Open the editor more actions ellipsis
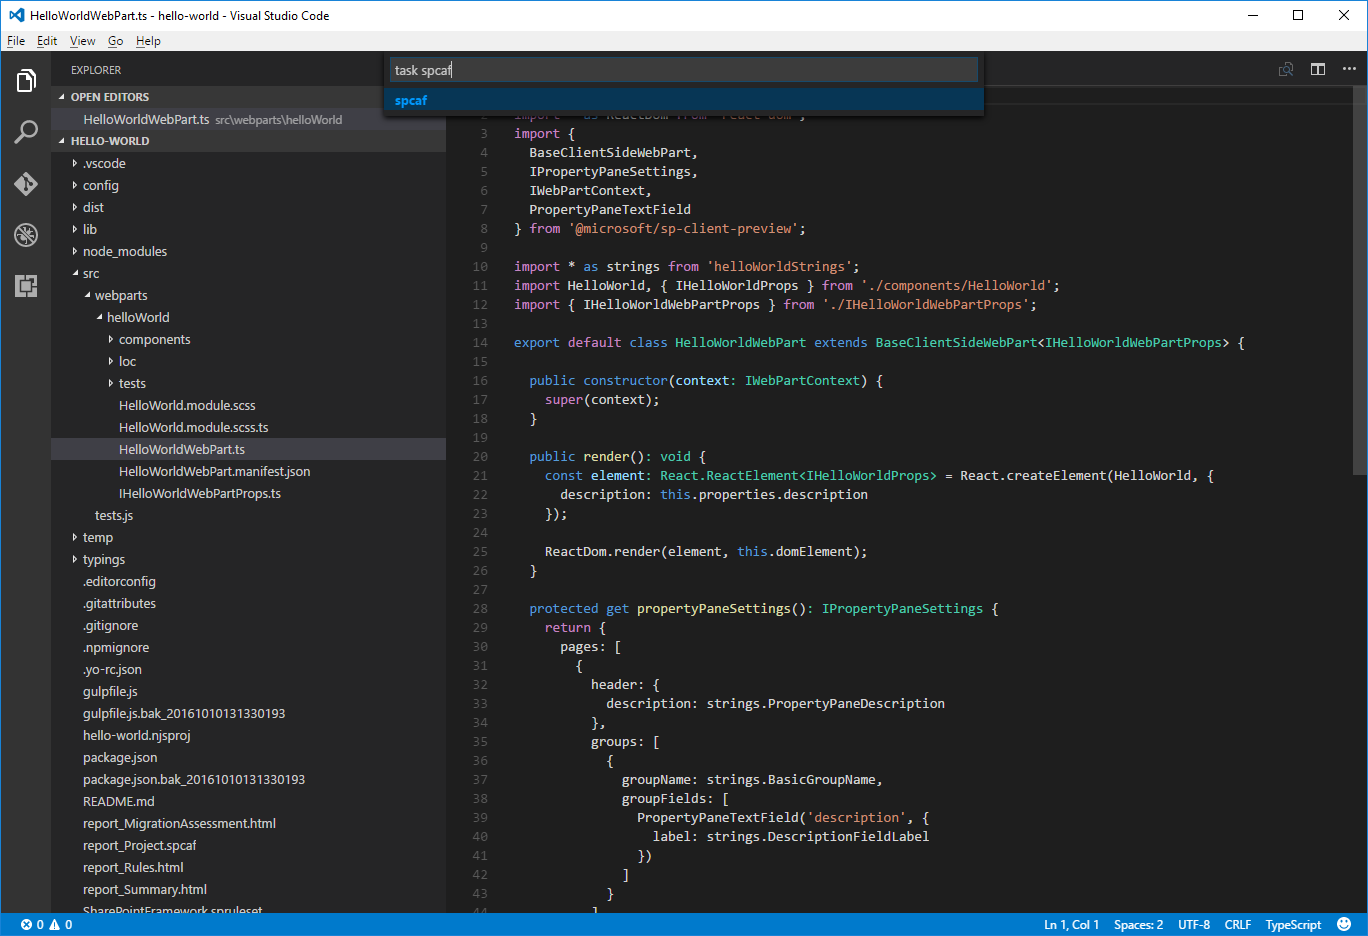Image resolution: width=1368 pixels, height=936 pixels. 1349,69
